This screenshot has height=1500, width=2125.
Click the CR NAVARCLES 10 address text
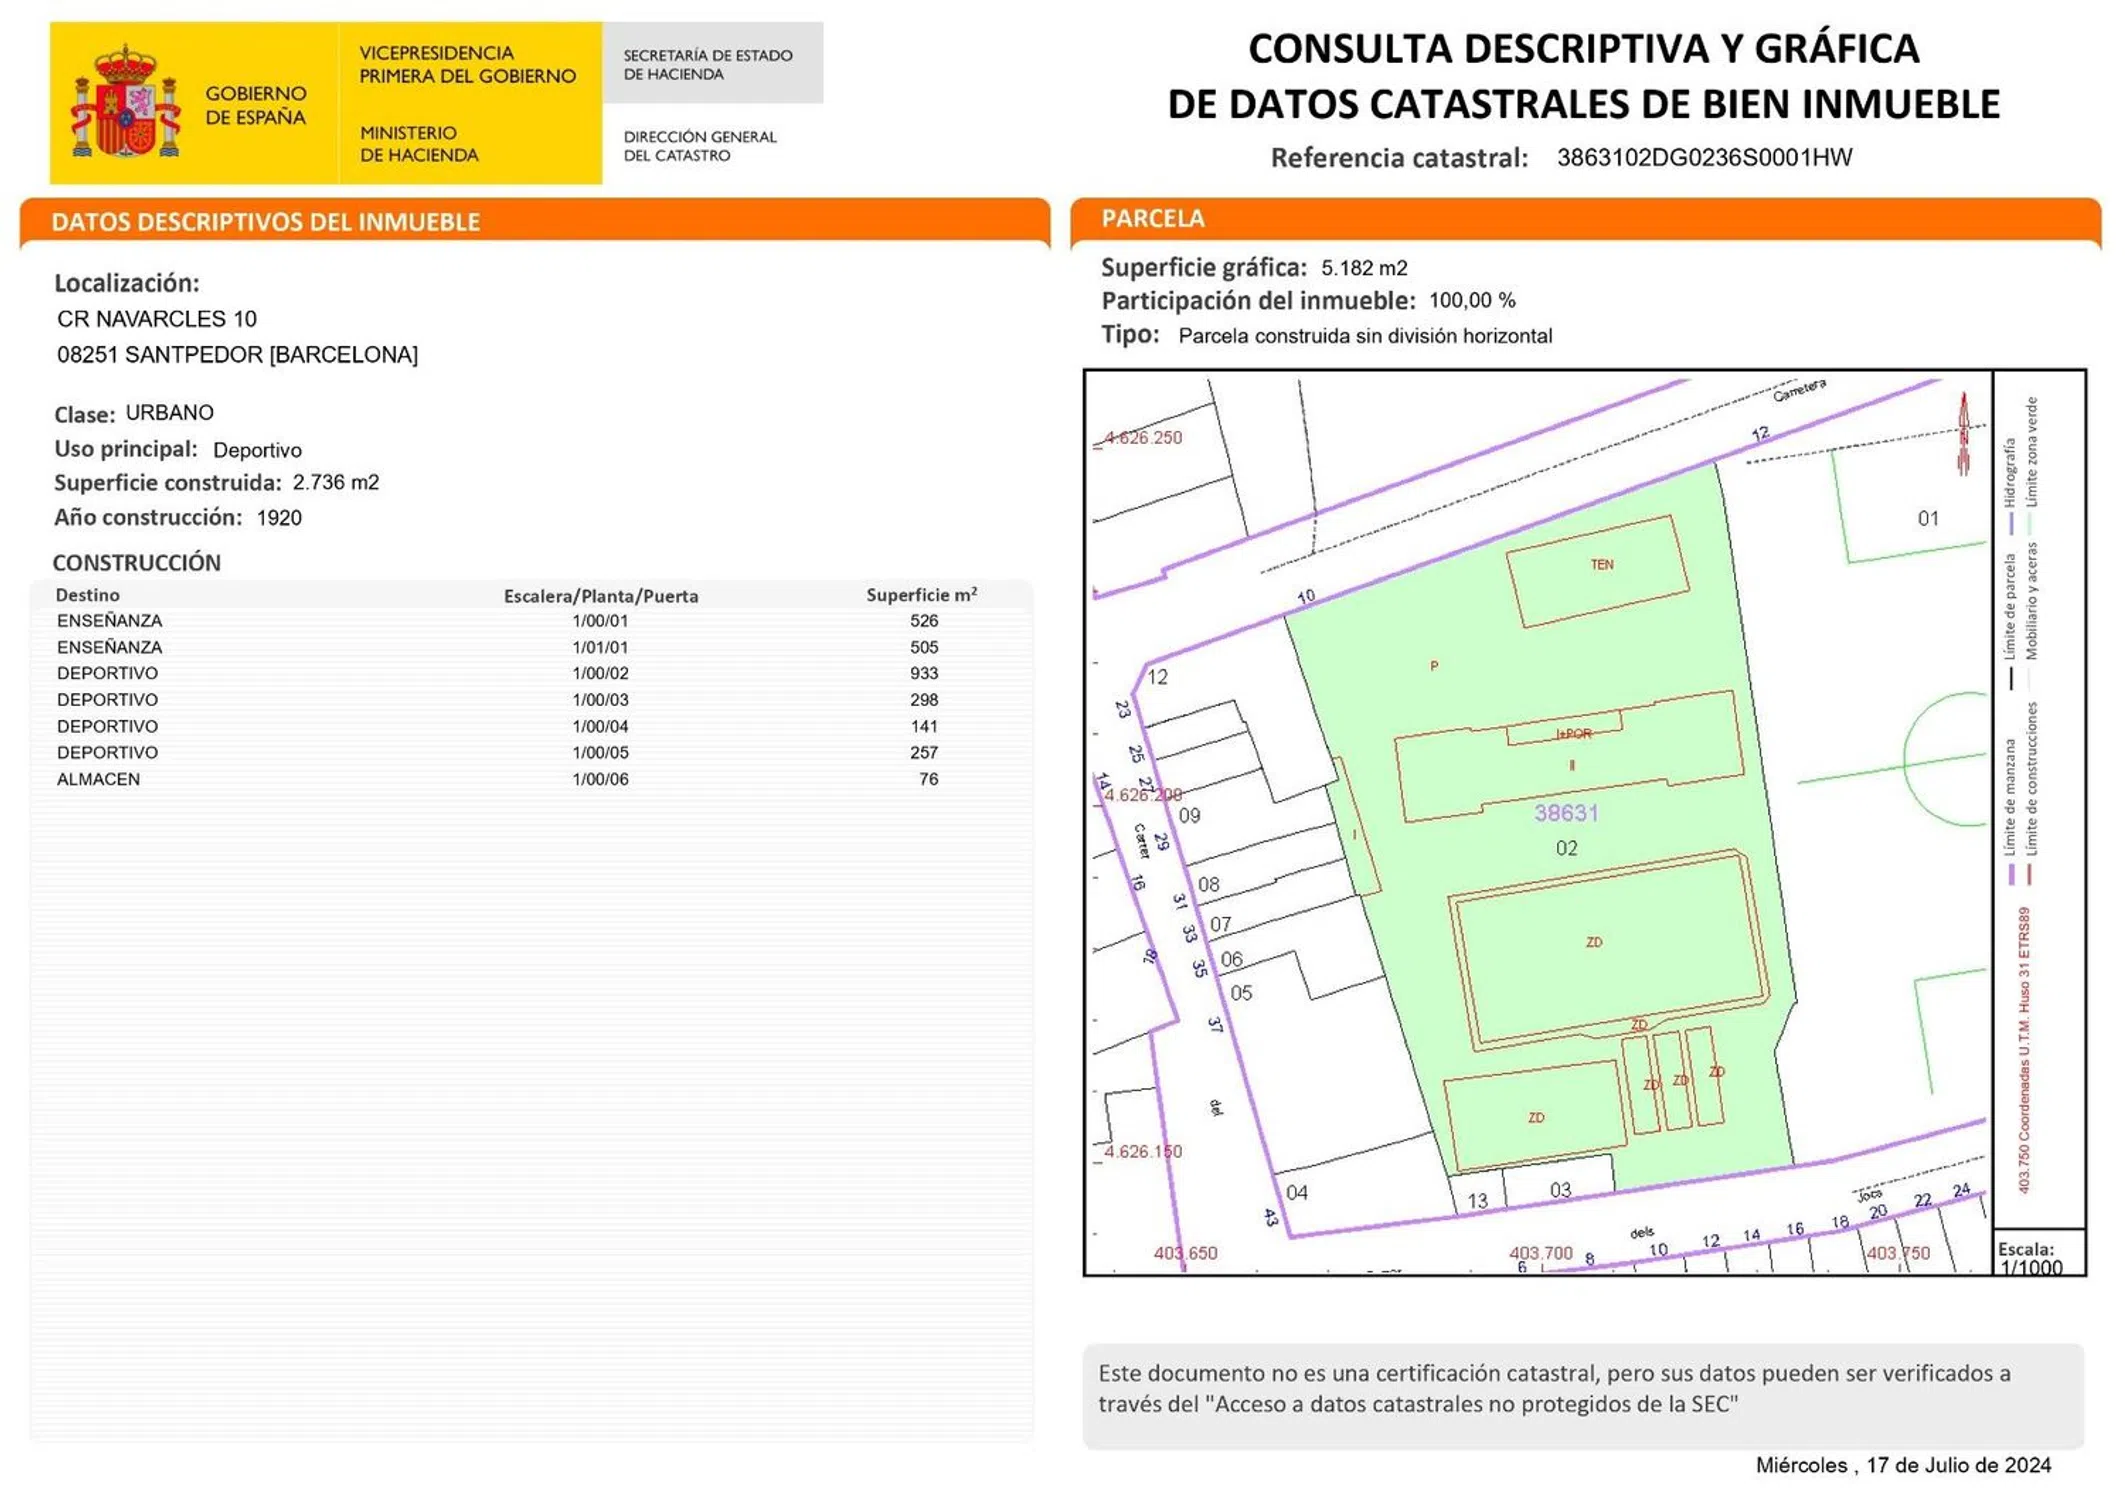(157, 319)
